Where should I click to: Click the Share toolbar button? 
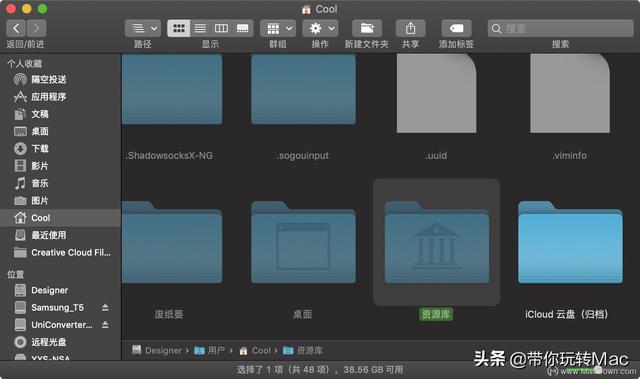tap(411, 29)
